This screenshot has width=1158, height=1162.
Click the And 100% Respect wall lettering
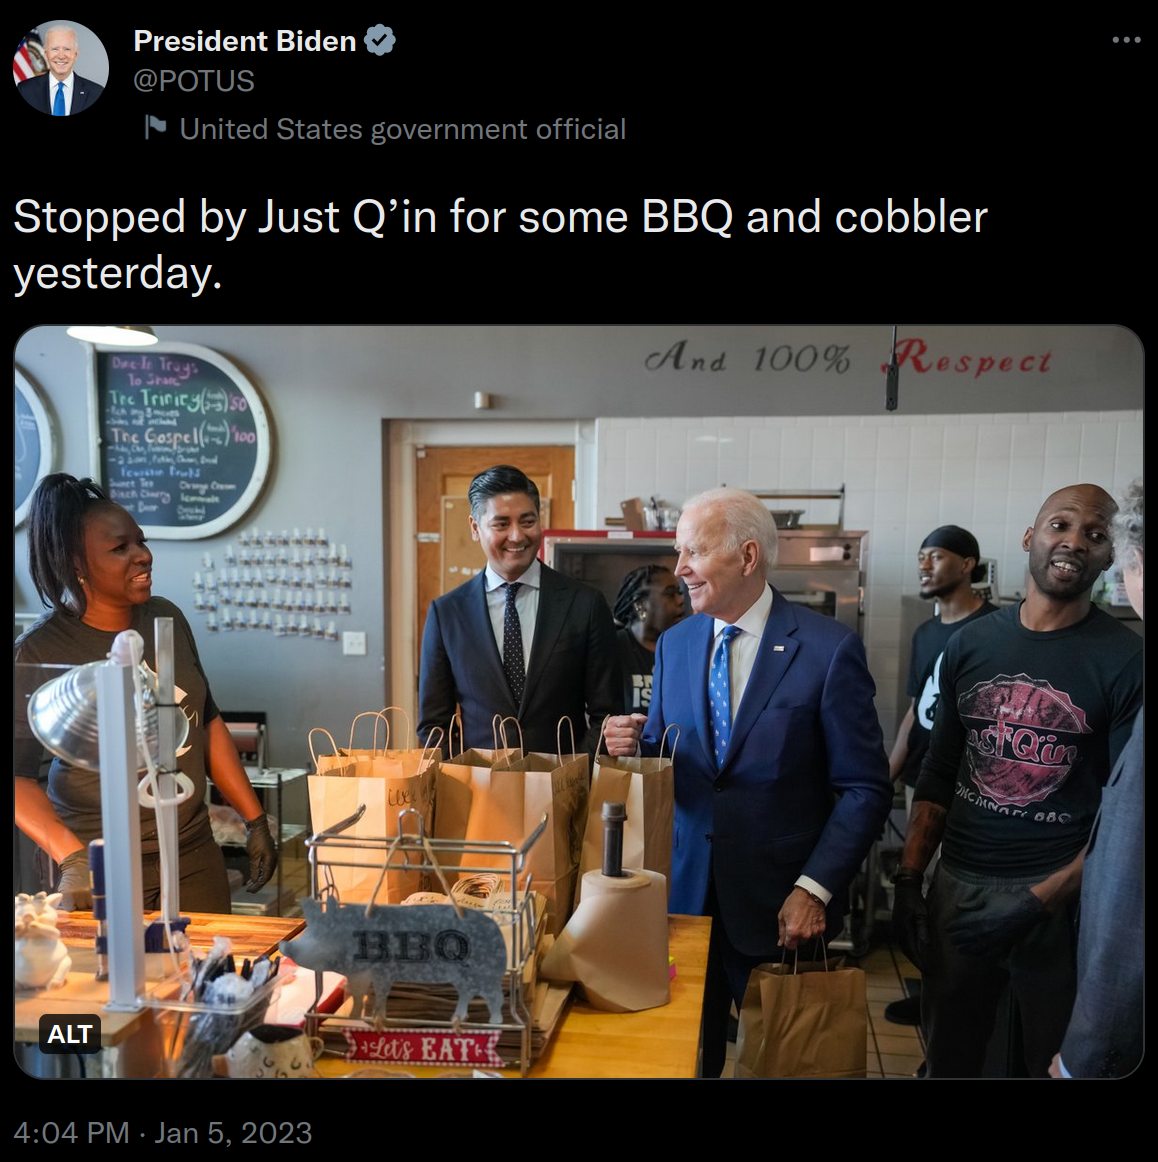(x=848, y=358)
